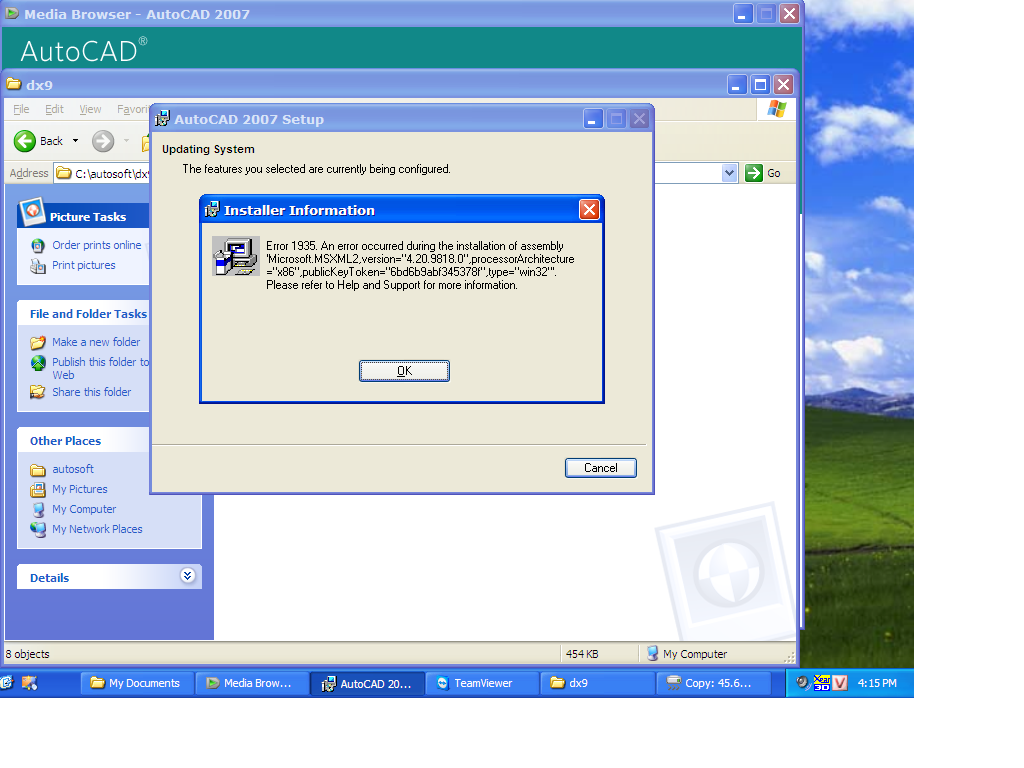Image resolution: width=1024 pixels, height=768 pixels.
Task: Click Order prints online link
Action: (x=97, y=245)
